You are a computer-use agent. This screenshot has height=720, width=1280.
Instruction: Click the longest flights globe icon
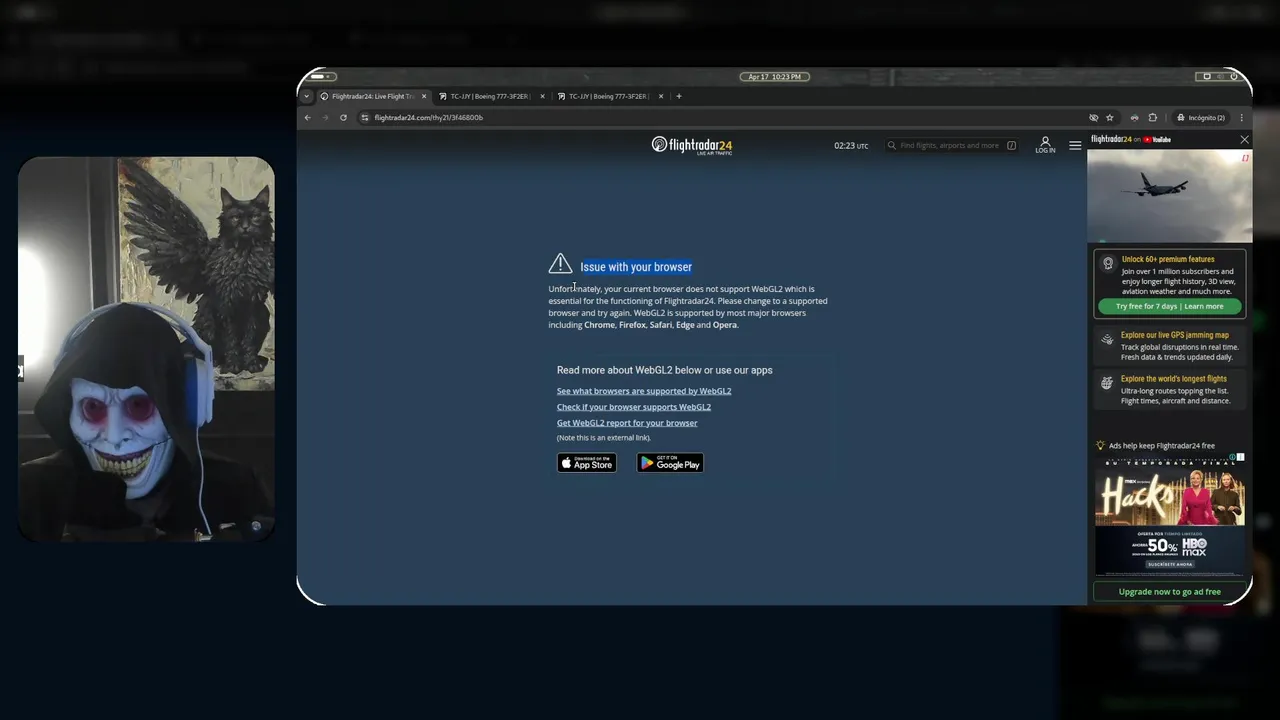pos(1107,383)
